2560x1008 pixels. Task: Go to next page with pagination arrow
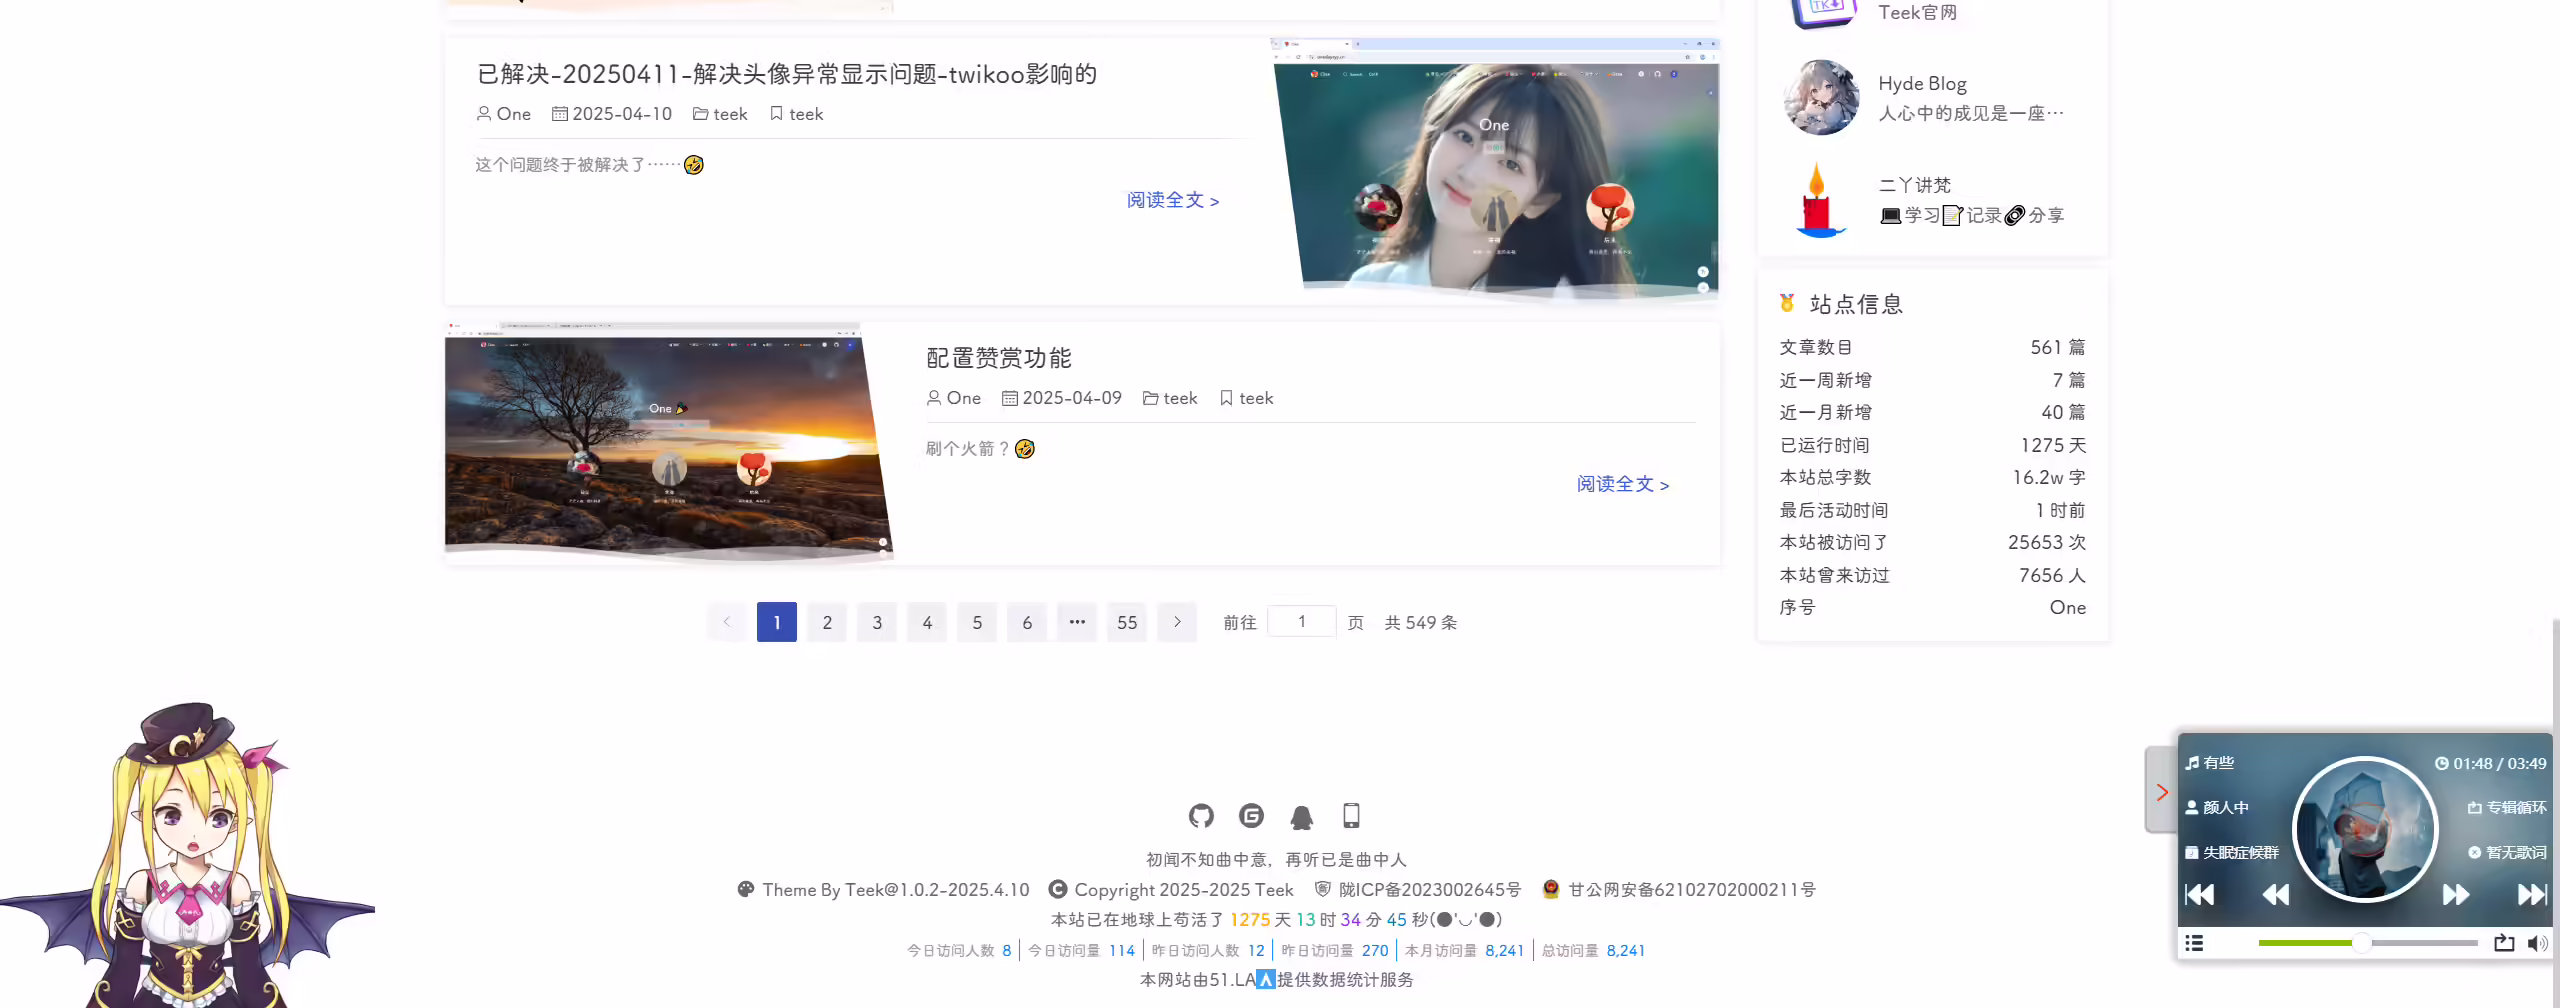[1177, 622]
